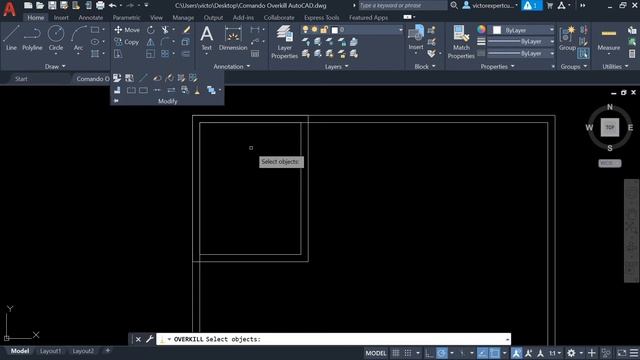The height and width of the screenshot is (360, 640).
Task: Select the Mirror tool icon
Action: pyautogui.click(x=151, y=42)
